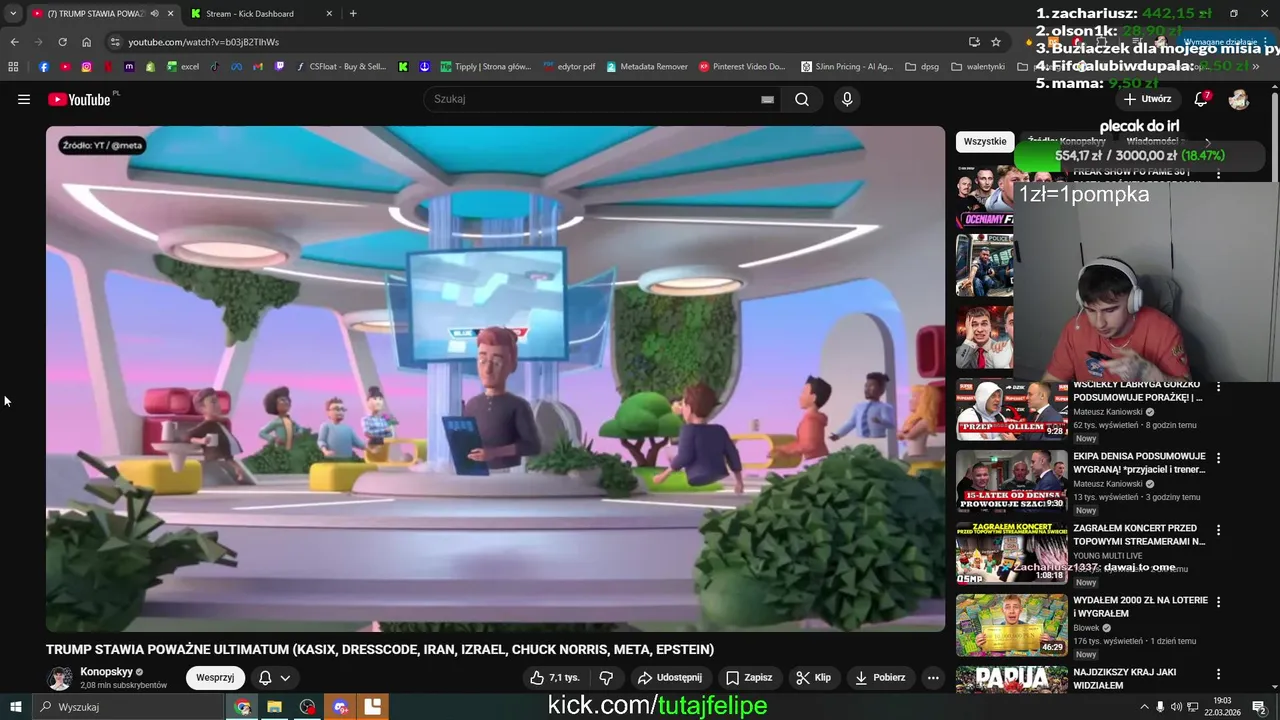Viewport: 1280px width, 720px height.
Task: Close the Stream - Kick Dashboard tab
Action: 329,14
